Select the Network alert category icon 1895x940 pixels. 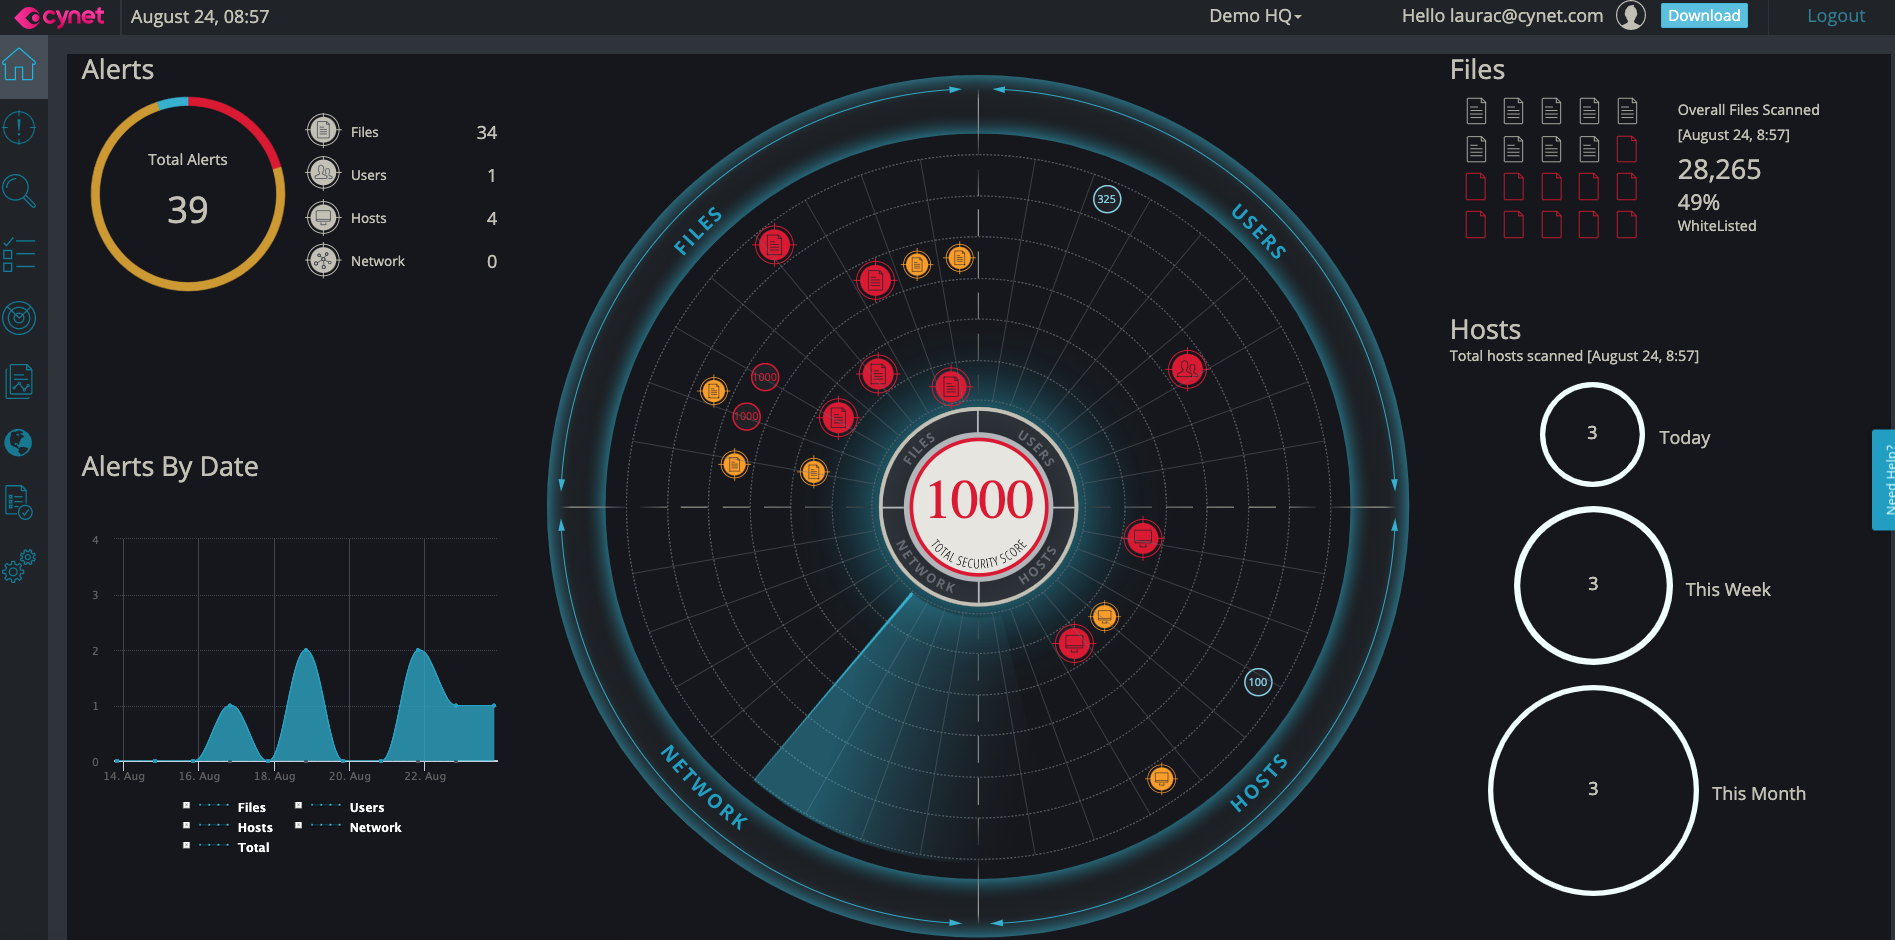[x=323, y=260]
